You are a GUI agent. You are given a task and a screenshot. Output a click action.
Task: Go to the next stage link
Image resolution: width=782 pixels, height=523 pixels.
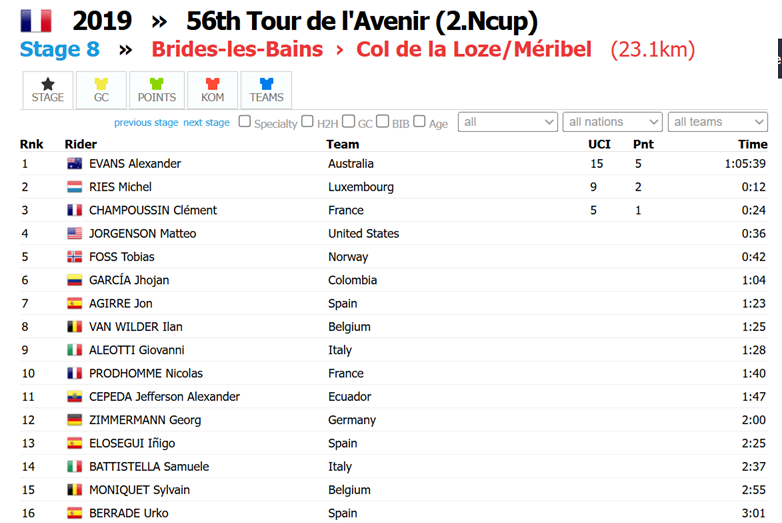click(x=206, y=123)
